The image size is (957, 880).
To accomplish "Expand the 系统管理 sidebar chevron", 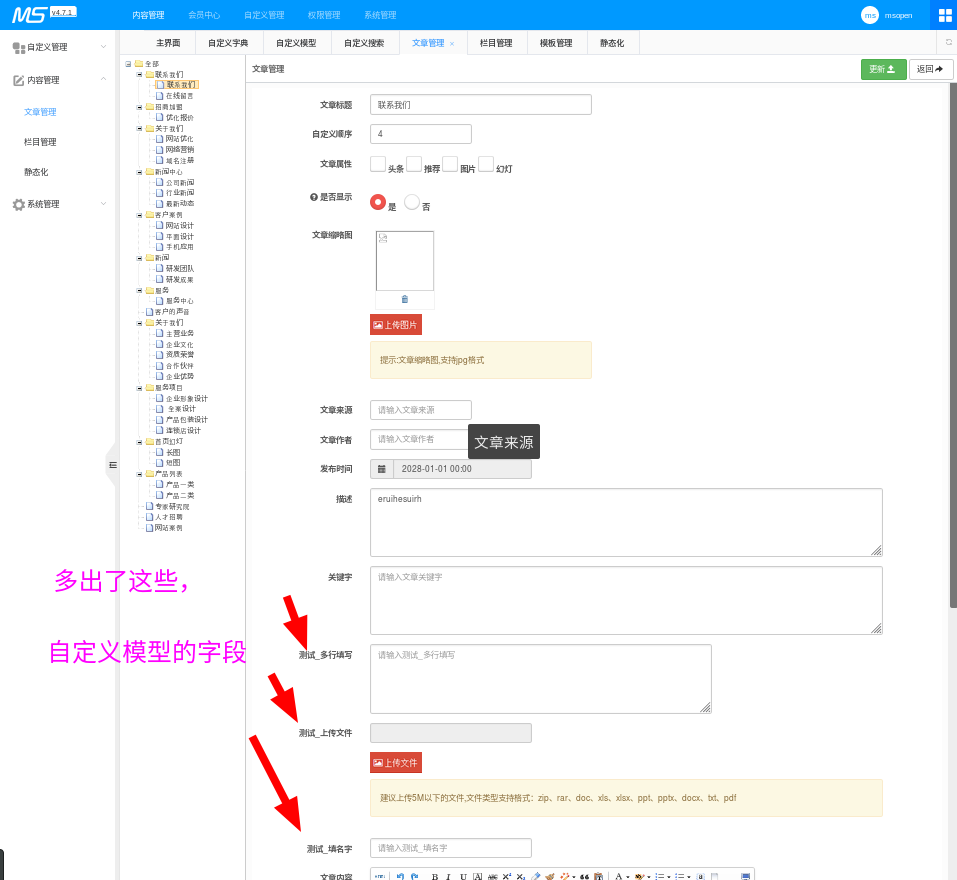I will 103,203.
